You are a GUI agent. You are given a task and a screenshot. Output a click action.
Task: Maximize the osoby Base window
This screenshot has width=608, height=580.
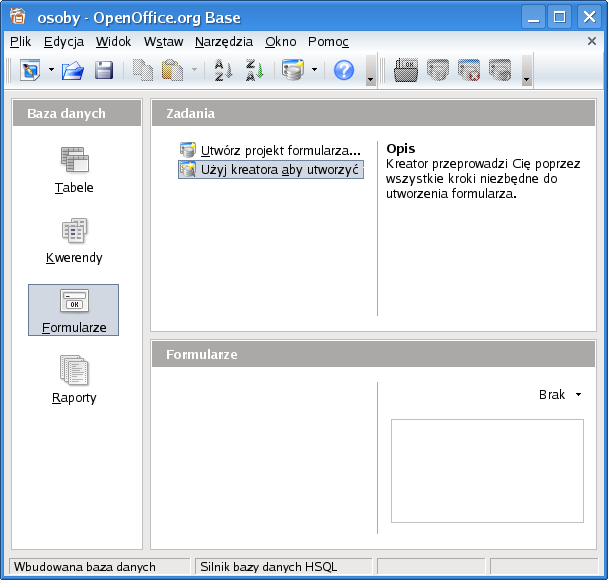[560, 17]
